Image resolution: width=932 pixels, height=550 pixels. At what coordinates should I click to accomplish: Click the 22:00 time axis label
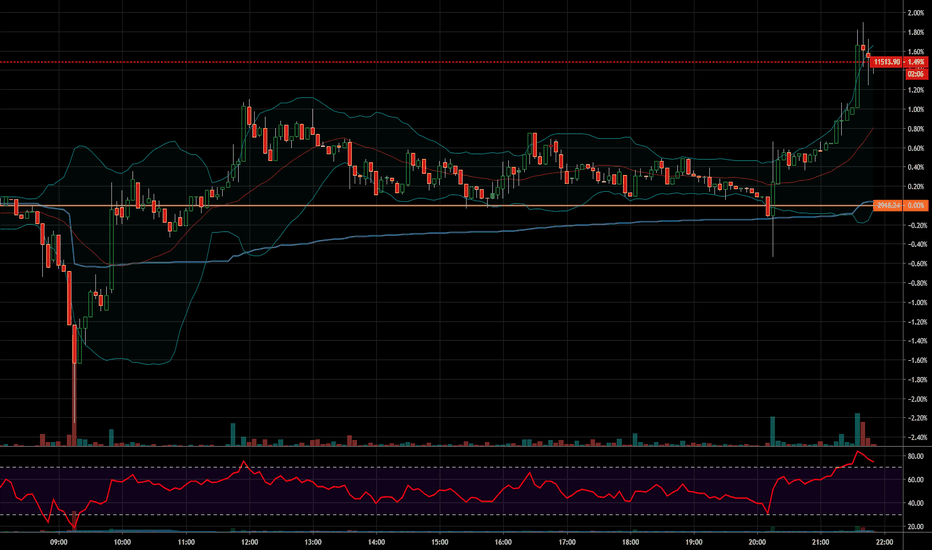pos(884,542)
